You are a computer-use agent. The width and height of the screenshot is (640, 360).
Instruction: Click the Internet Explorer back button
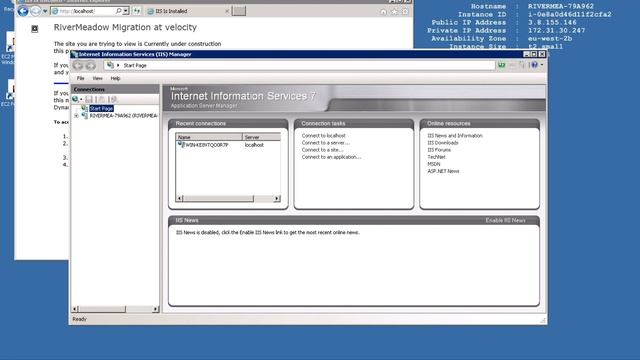[23, 11]
